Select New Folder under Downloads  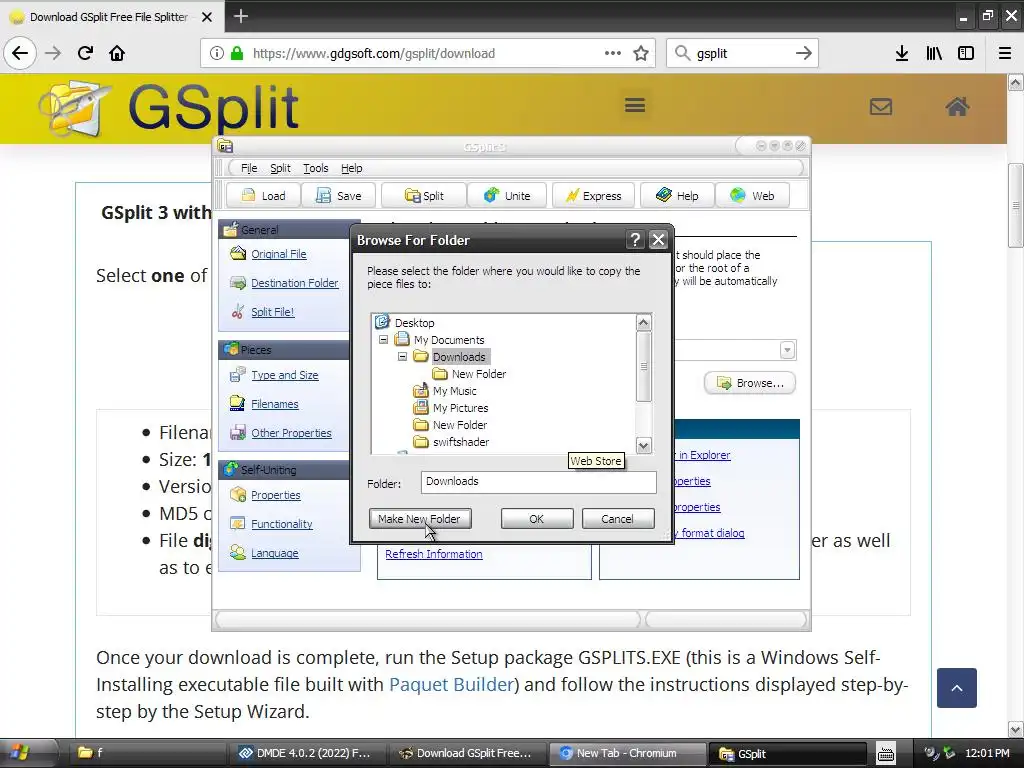(x=479, y=374)
